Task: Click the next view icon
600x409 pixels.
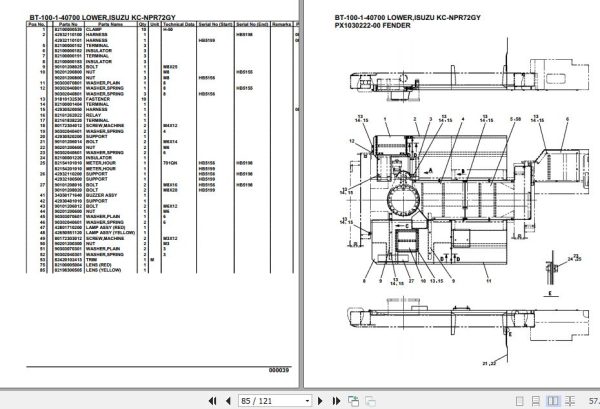Action: 370,401
